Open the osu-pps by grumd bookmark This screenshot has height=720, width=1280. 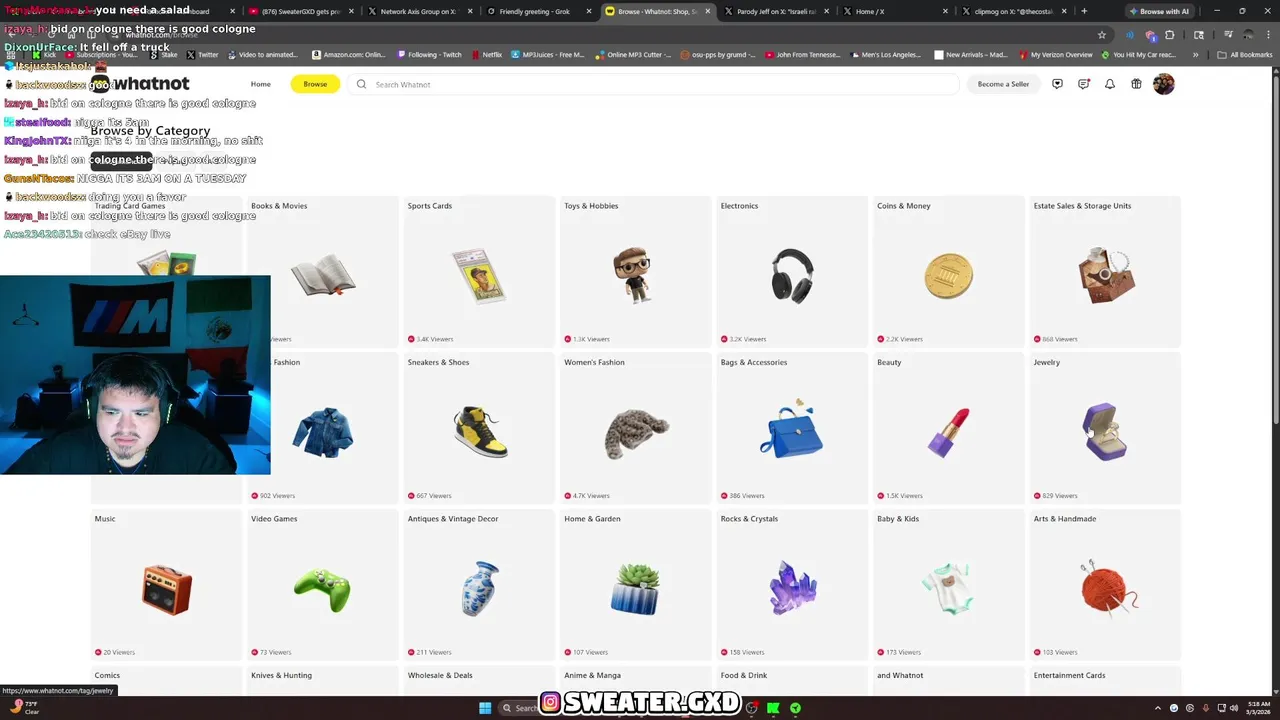point(718,55)
